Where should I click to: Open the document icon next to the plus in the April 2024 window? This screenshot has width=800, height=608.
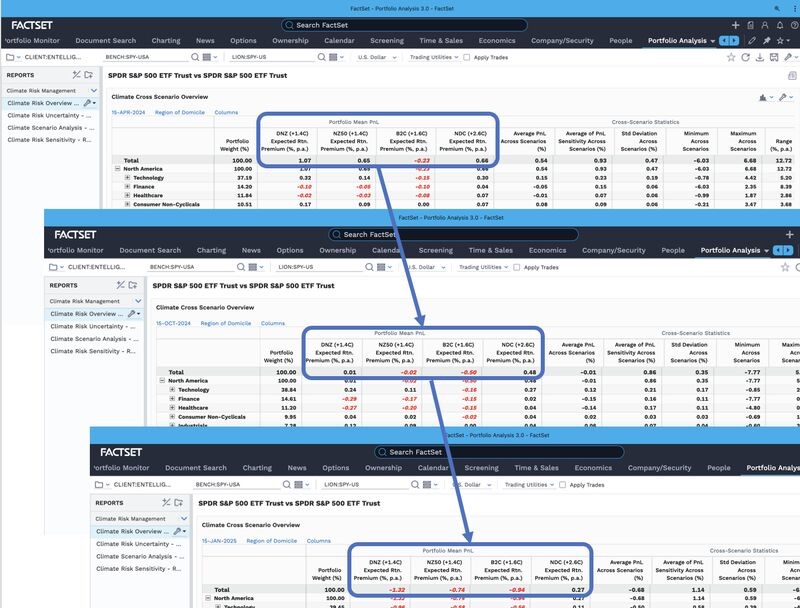coord(750,25)
